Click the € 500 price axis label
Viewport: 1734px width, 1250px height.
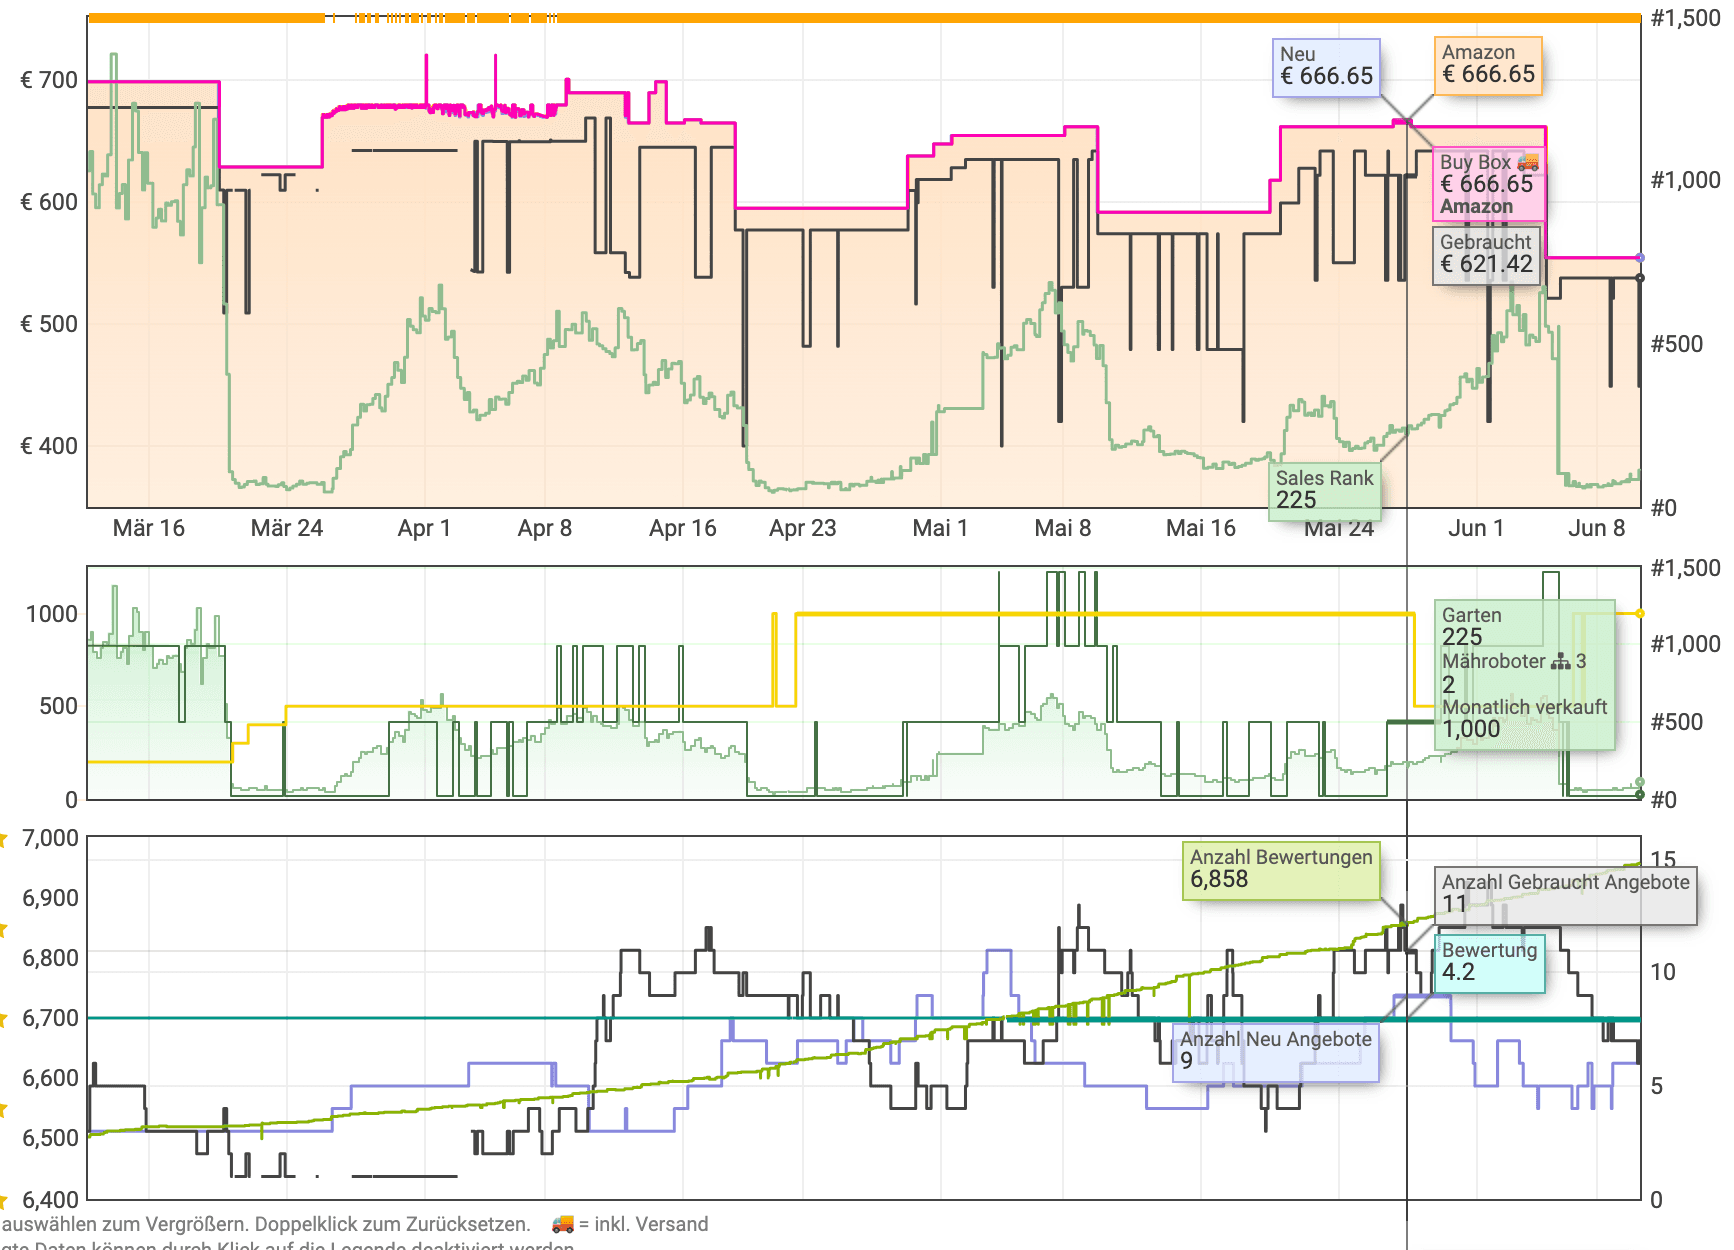(49, 324)
